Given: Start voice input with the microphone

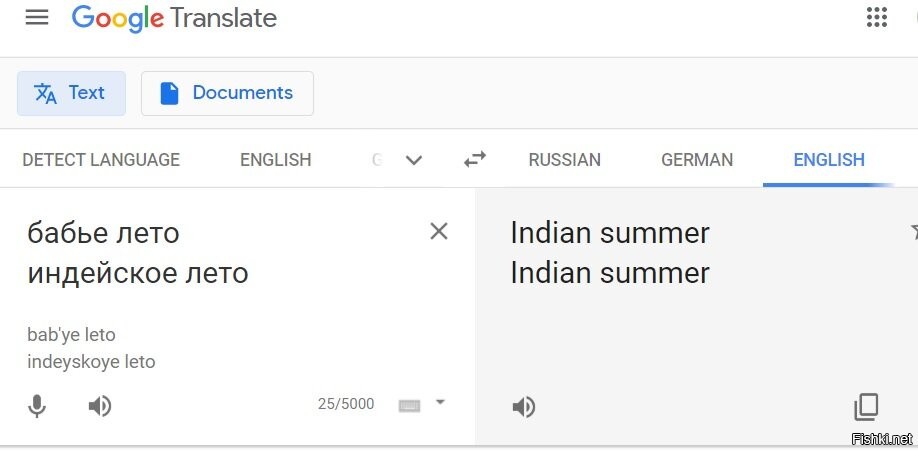Looking at the screenshot, I should tap(37, 406).
